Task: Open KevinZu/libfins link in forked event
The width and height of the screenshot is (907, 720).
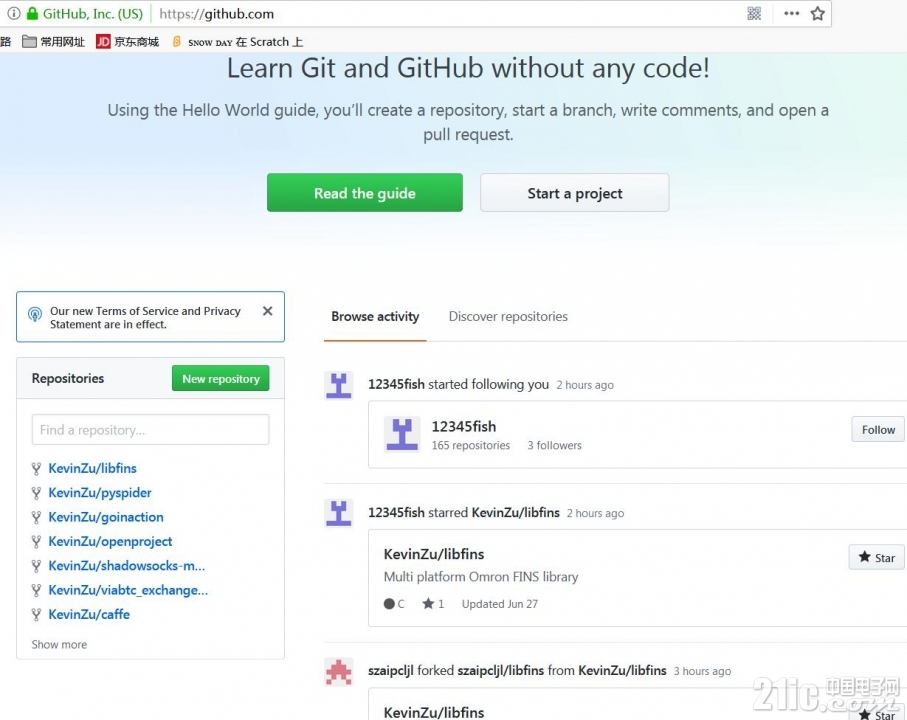Action: point(622,670)
